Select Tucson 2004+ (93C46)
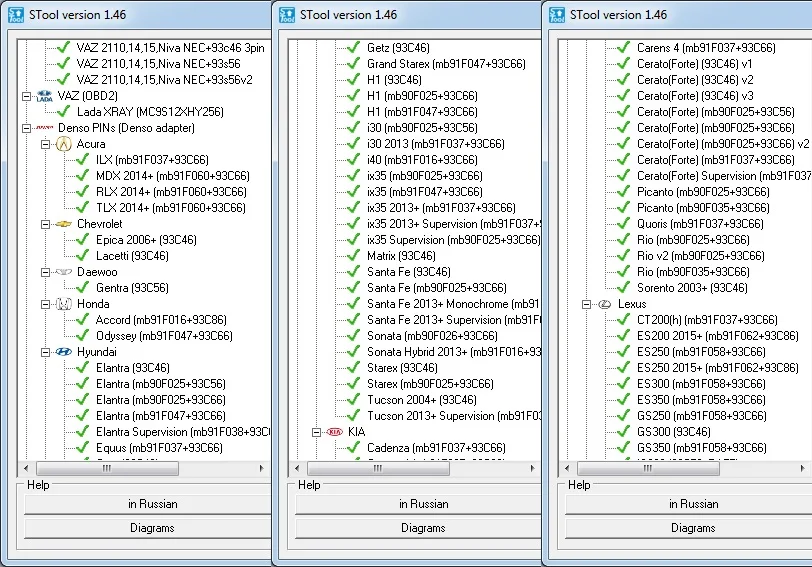The image size is (812, 567). click(422, 399)
